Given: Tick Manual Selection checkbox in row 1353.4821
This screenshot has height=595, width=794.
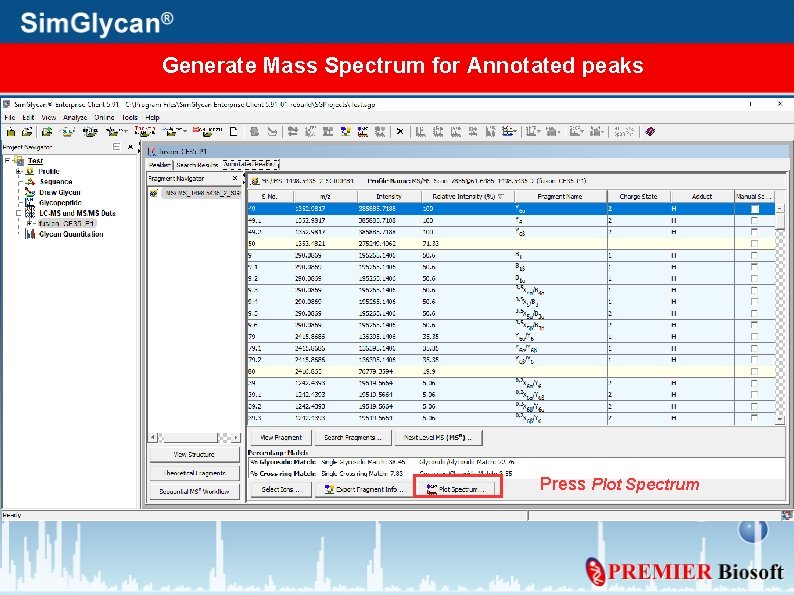Looking at the screenshot, I should click(755, 244).
